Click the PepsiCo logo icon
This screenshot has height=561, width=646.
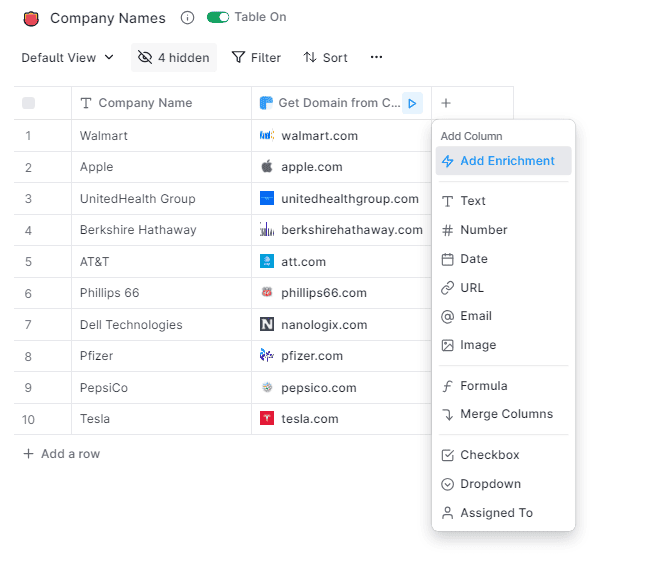click(267, 387)
